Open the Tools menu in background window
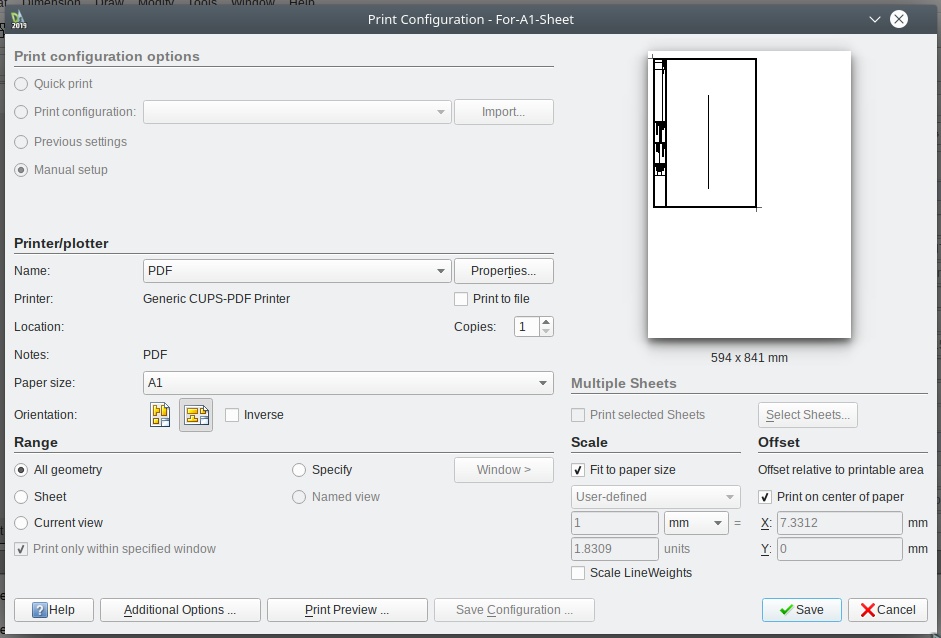Image resolution: width=941 pixels, height=638 pixels. pos(202,3)
